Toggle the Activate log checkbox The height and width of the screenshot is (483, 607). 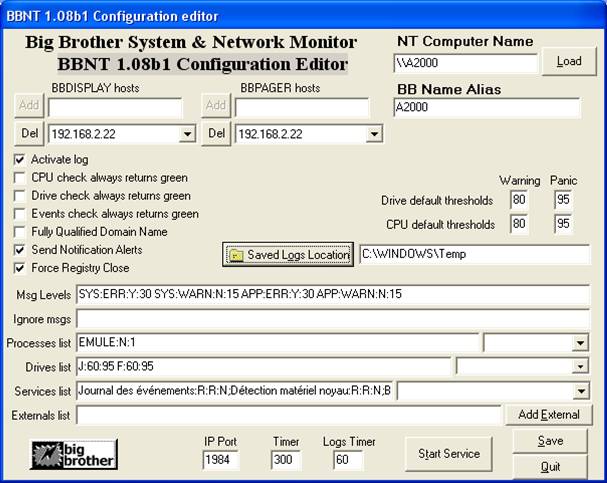(21, 160)
